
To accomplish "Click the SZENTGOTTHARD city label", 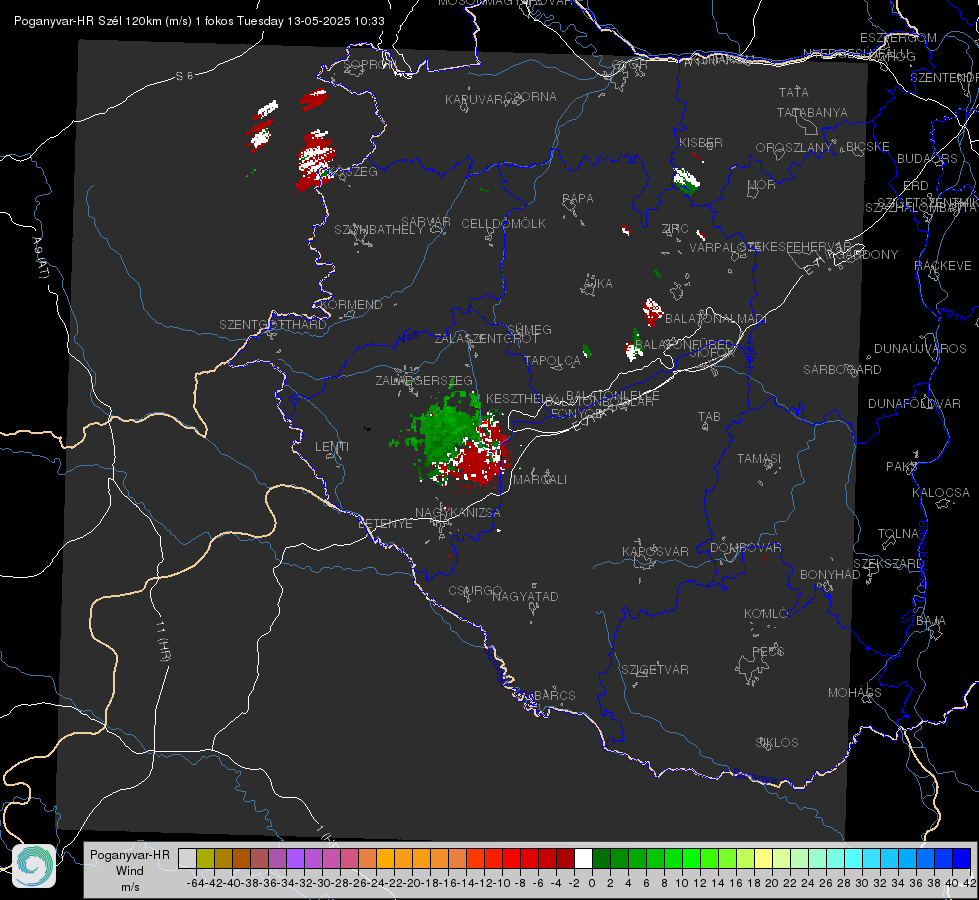I will coord(273,325).
